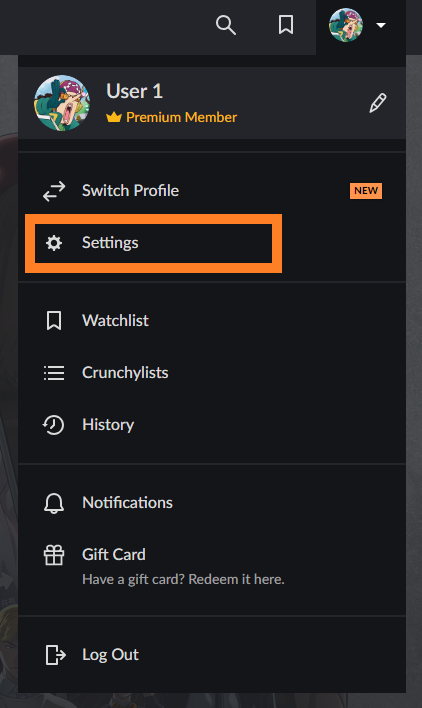Click the History clock icon

(x=54, y=425)
